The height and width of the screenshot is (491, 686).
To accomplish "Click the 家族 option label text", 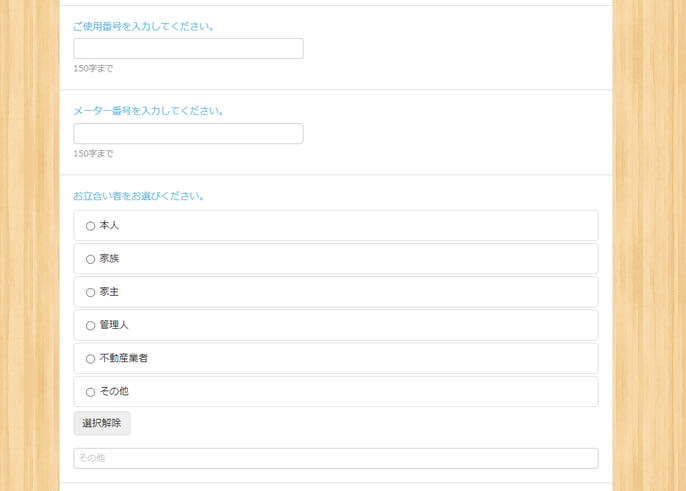I will (x=109, y=259).
